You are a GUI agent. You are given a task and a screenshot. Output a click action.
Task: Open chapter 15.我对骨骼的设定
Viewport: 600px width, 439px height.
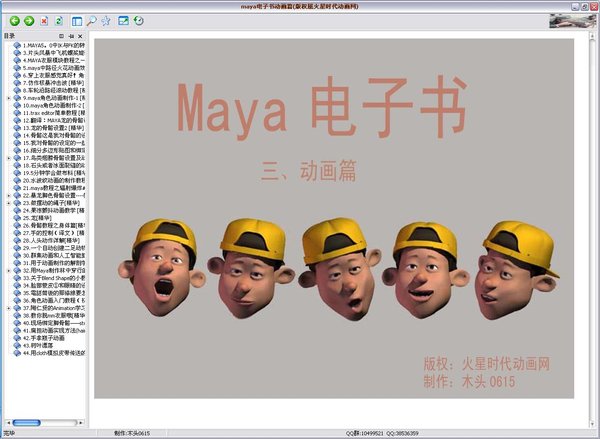click(x=54, y=143)
